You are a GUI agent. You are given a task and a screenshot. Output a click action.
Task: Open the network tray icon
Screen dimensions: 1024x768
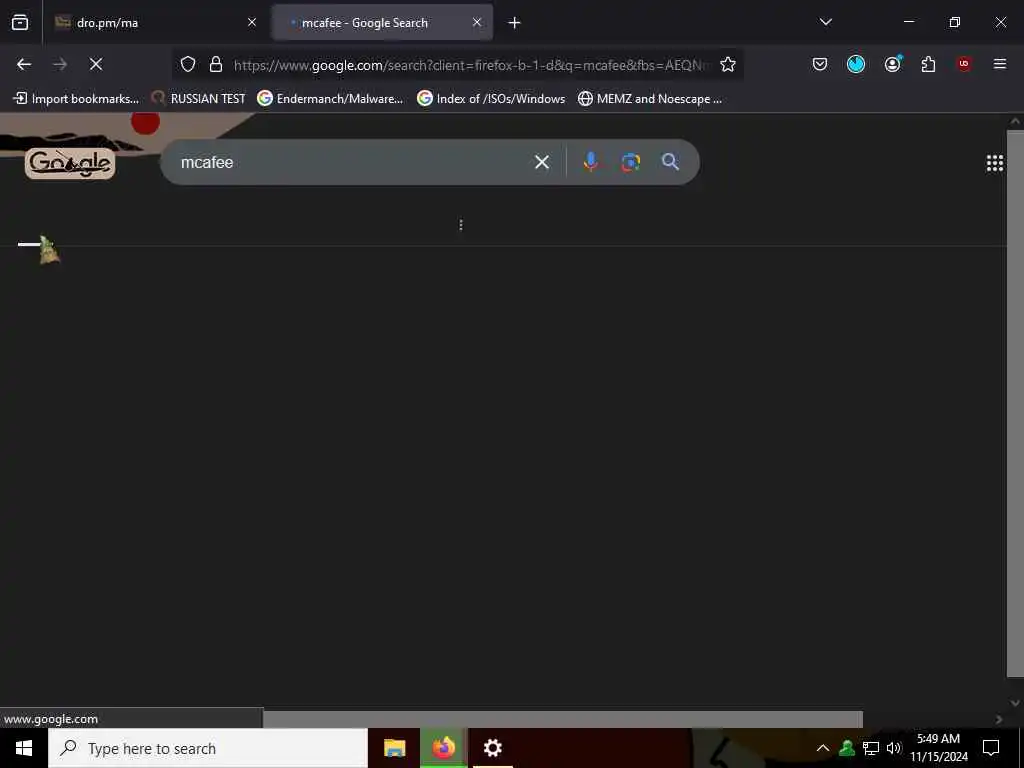click(x=871, y=748)
